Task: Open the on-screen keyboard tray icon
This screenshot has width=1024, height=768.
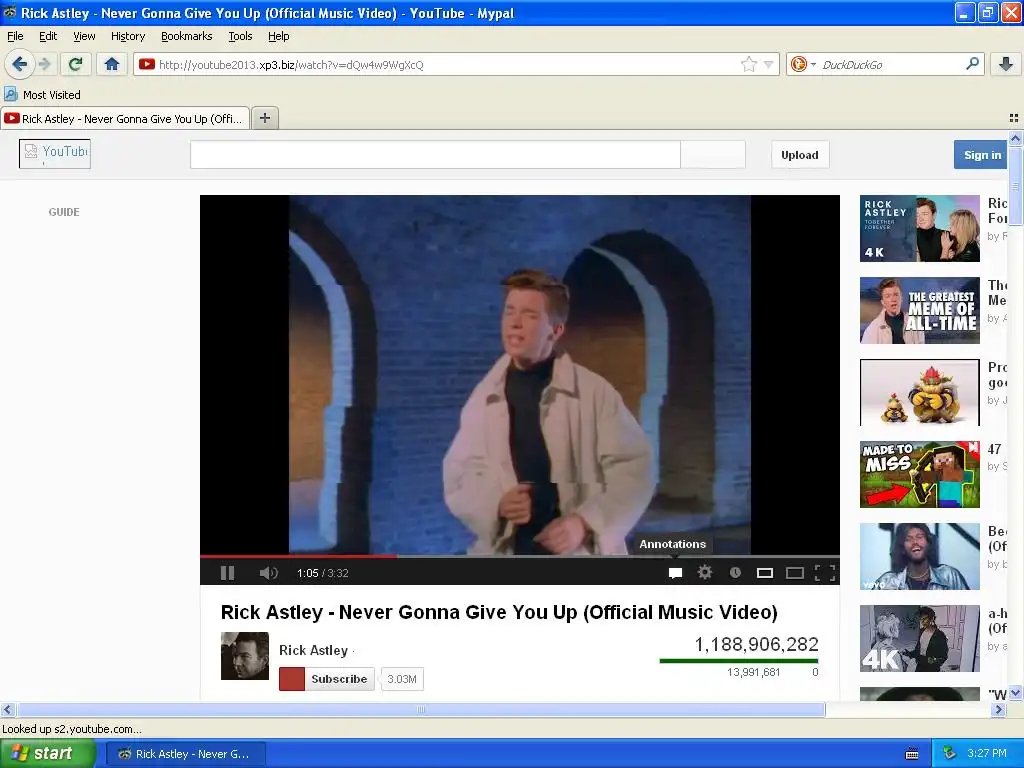Action: 912,754
